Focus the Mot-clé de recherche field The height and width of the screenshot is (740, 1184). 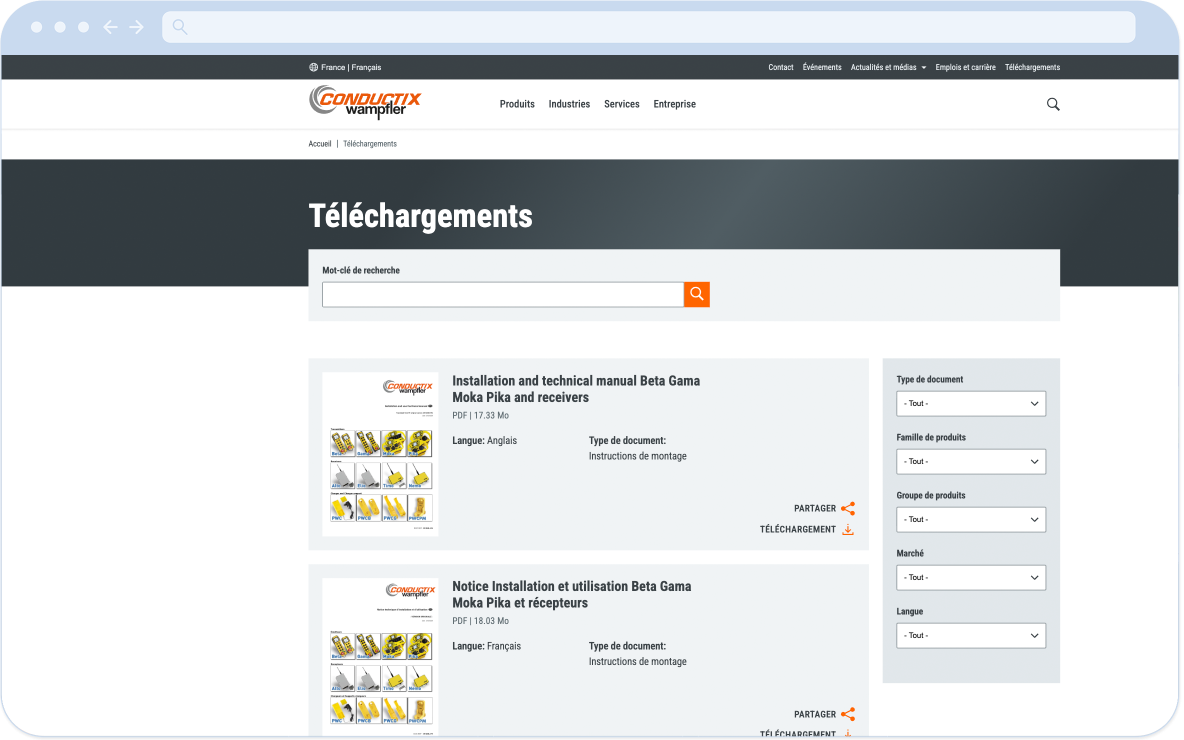pos(503,294)
